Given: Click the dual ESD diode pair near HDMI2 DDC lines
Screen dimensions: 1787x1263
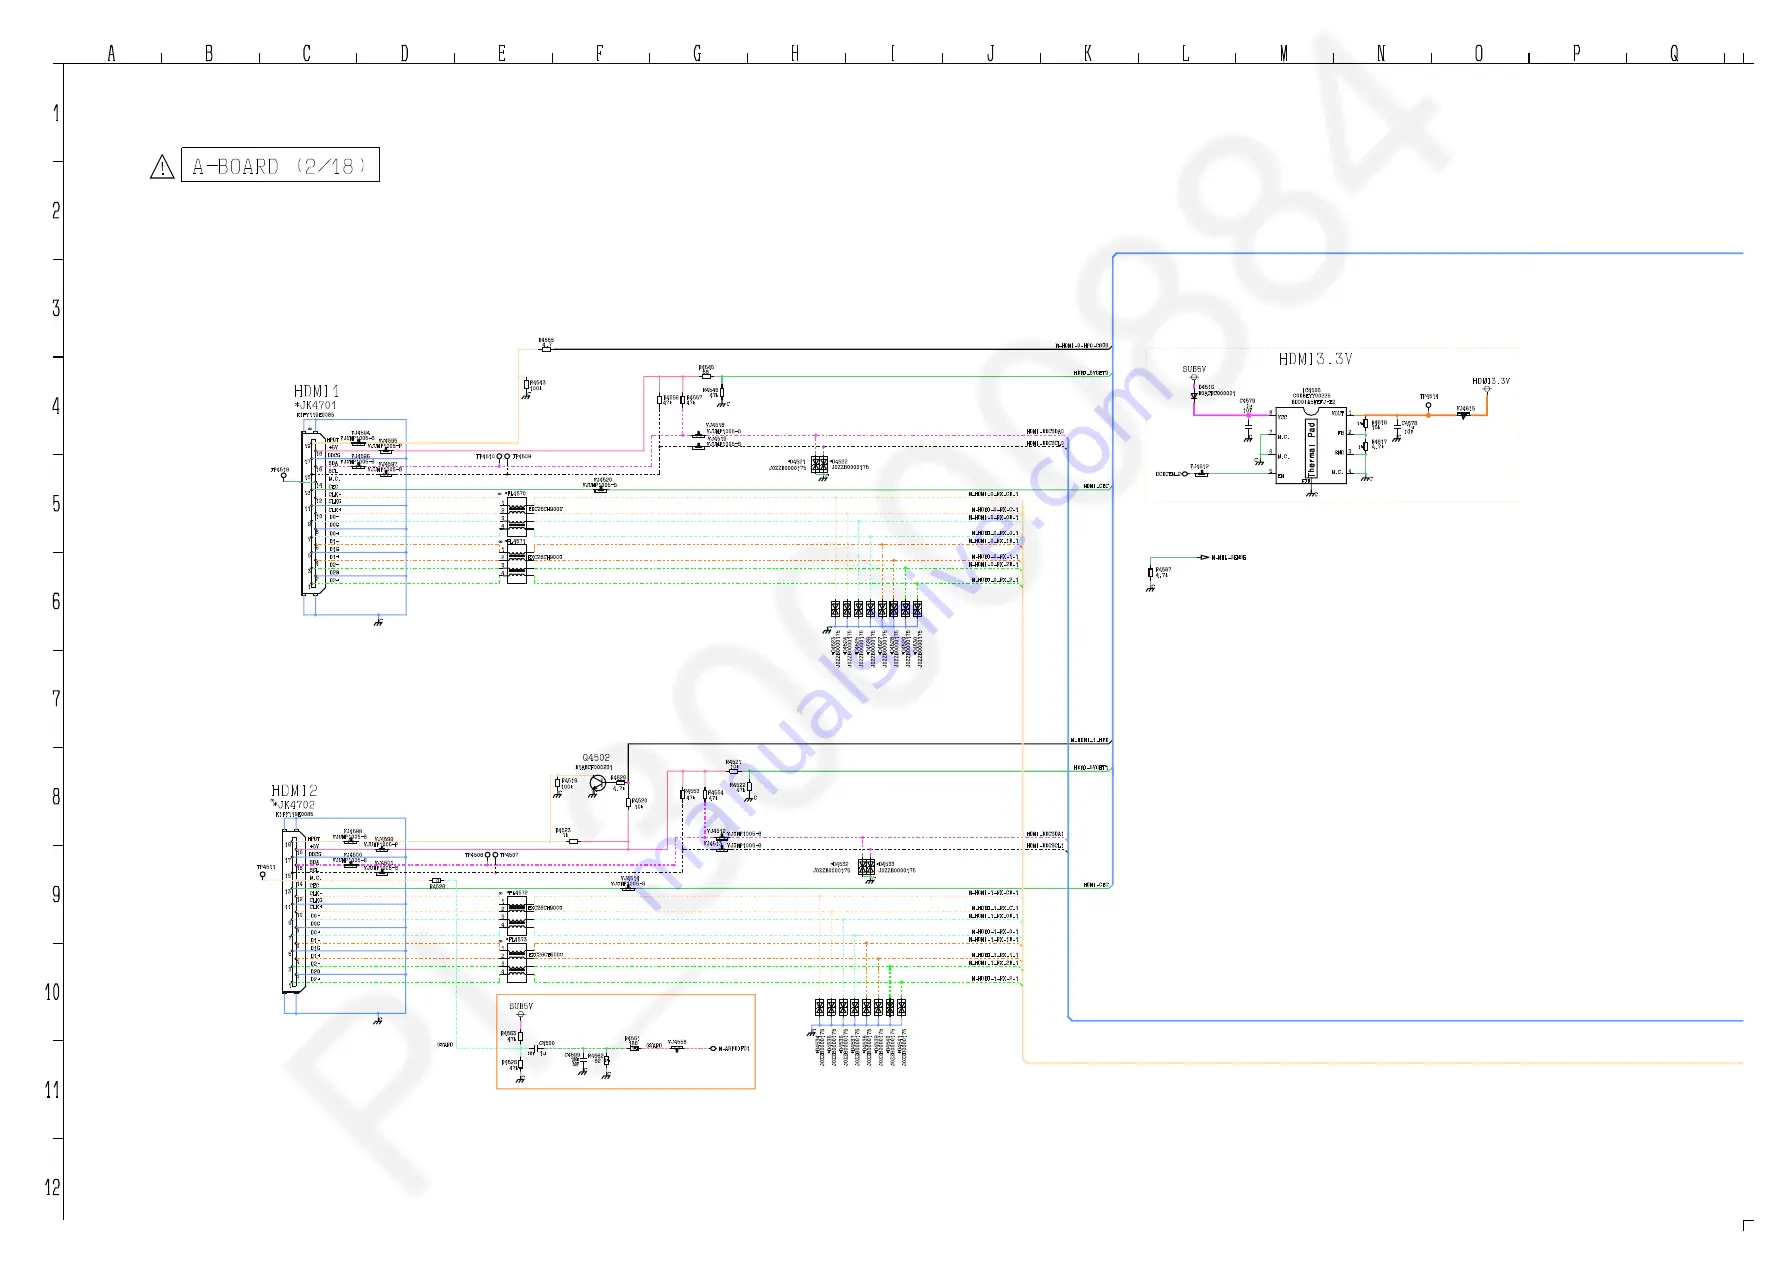Looking at the screenshot, I should coord(866,866).
